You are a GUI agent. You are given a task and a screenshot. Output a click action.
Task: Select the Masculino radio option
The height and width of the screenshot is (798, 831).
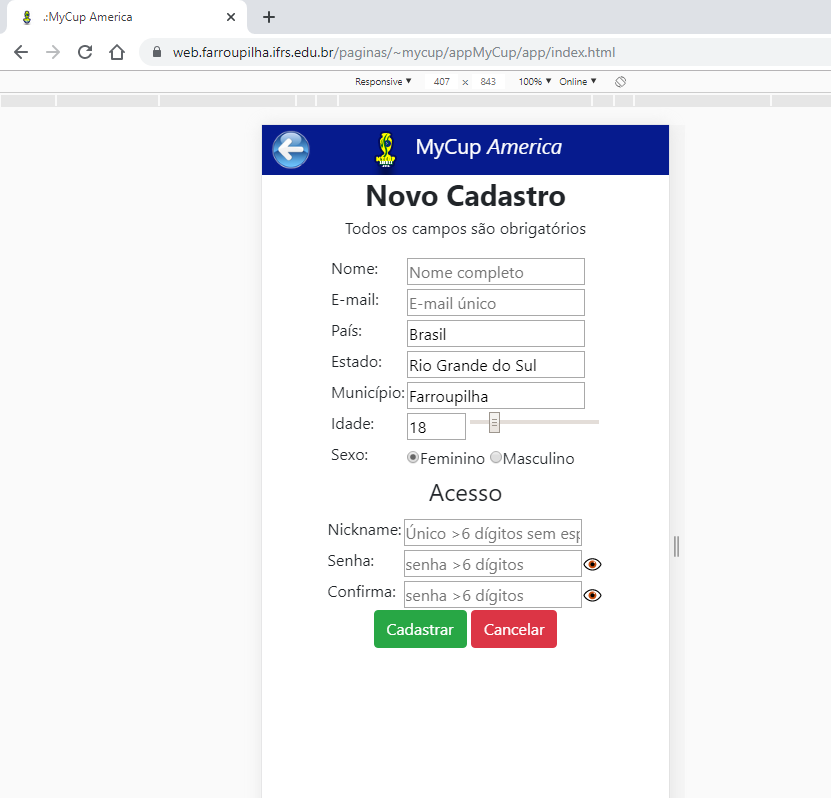point(496,457)
